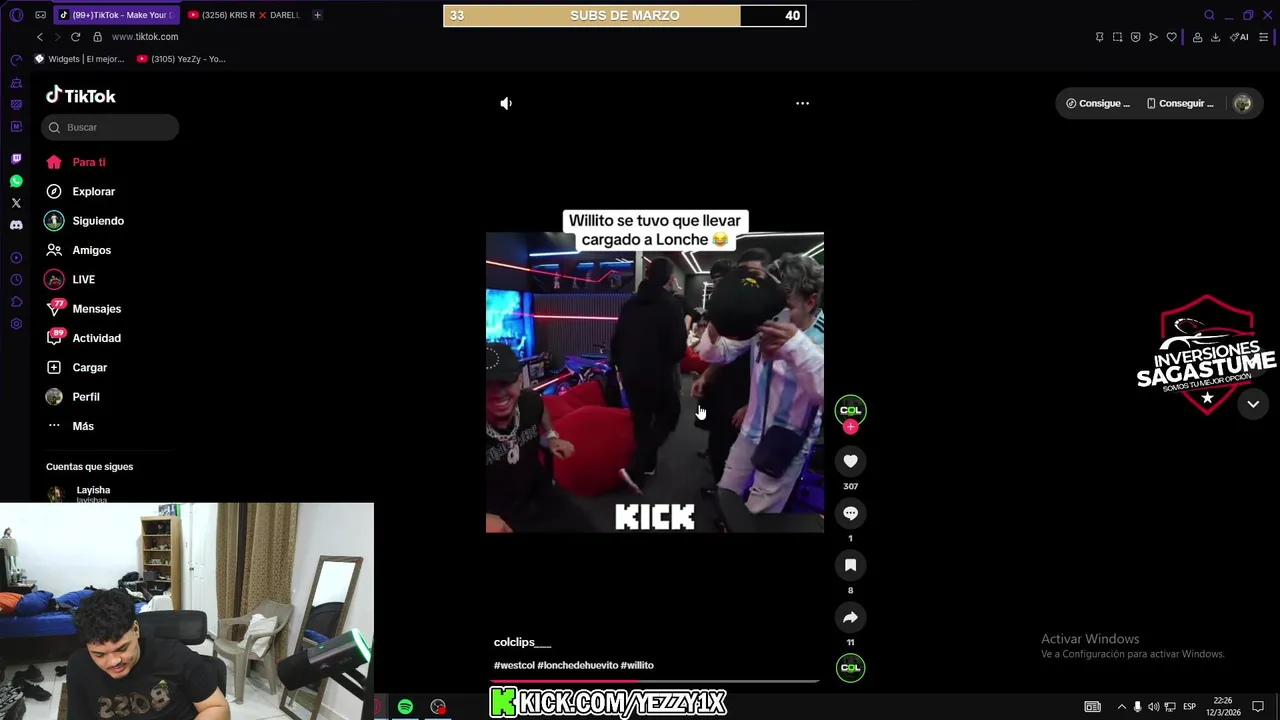
Task: Open the comments bubble icon
Action: [x=850, y=513]
